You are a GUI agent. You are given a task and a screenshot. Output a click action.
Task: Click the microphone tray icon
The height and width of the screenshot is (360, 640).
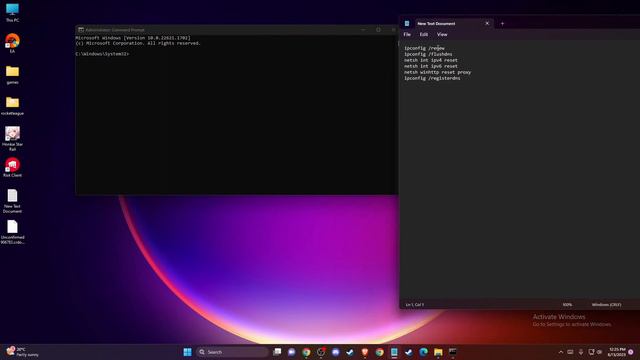point(581,352)
